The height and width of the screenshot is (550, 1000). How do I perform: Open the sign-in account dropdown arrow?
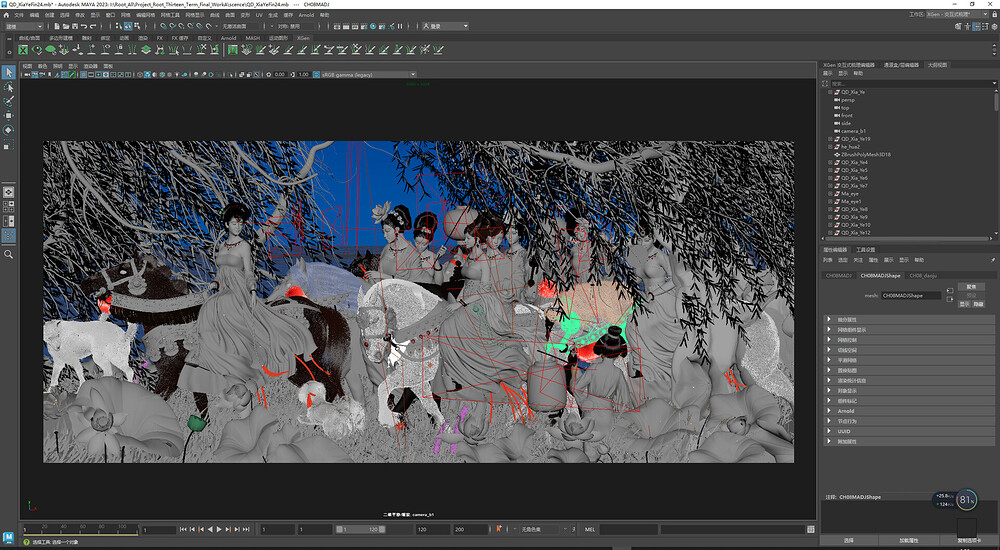tap(466, 26)
